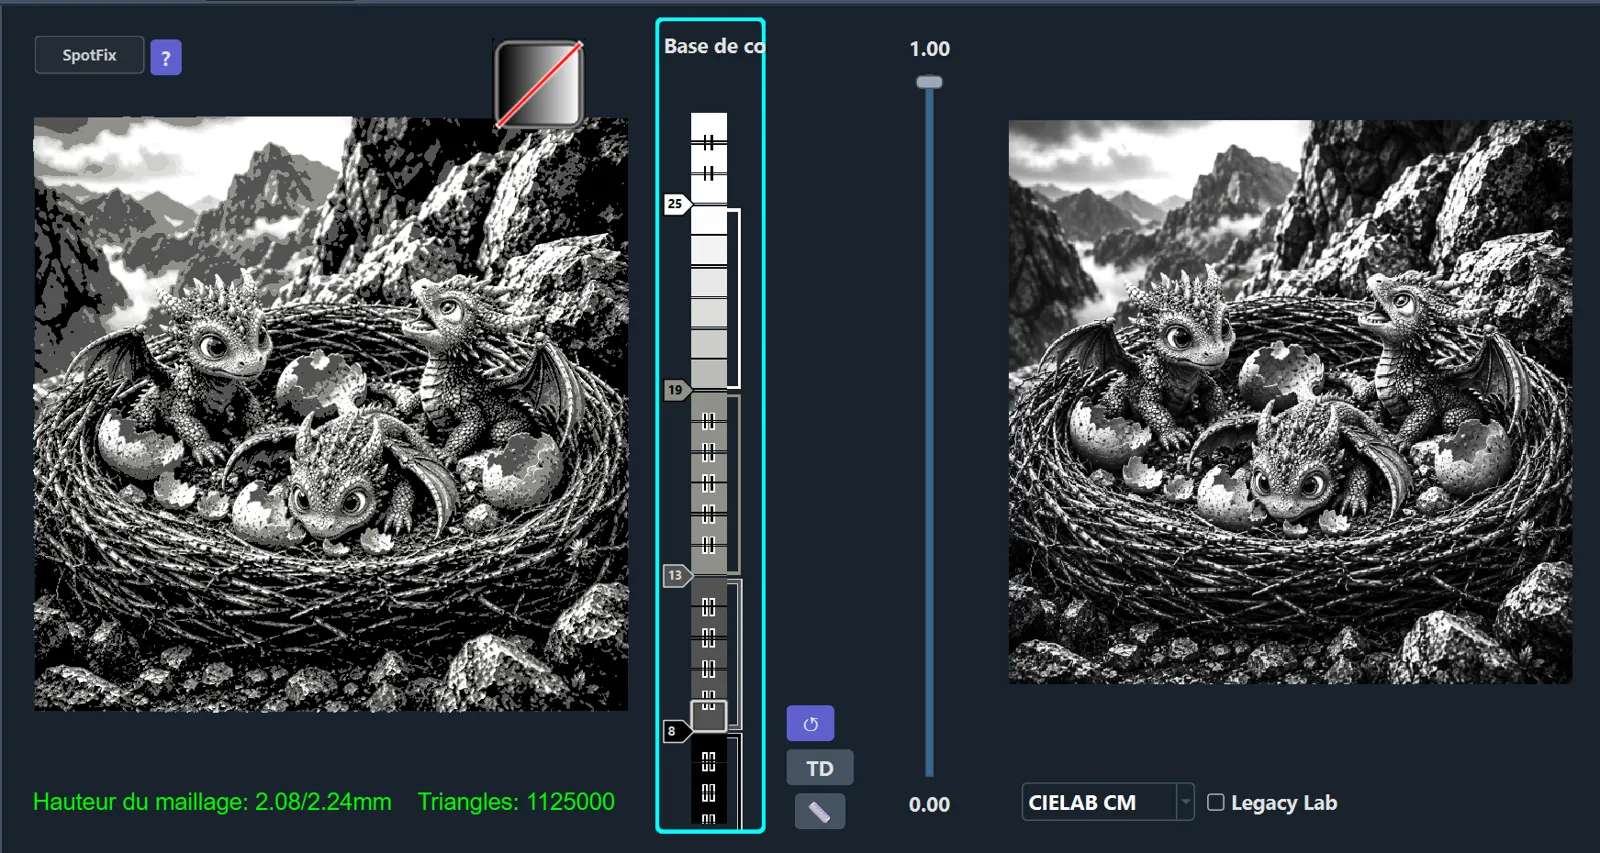Click the "Triangles: 1125000" text

pyautogui.click(x=516, y=802)
